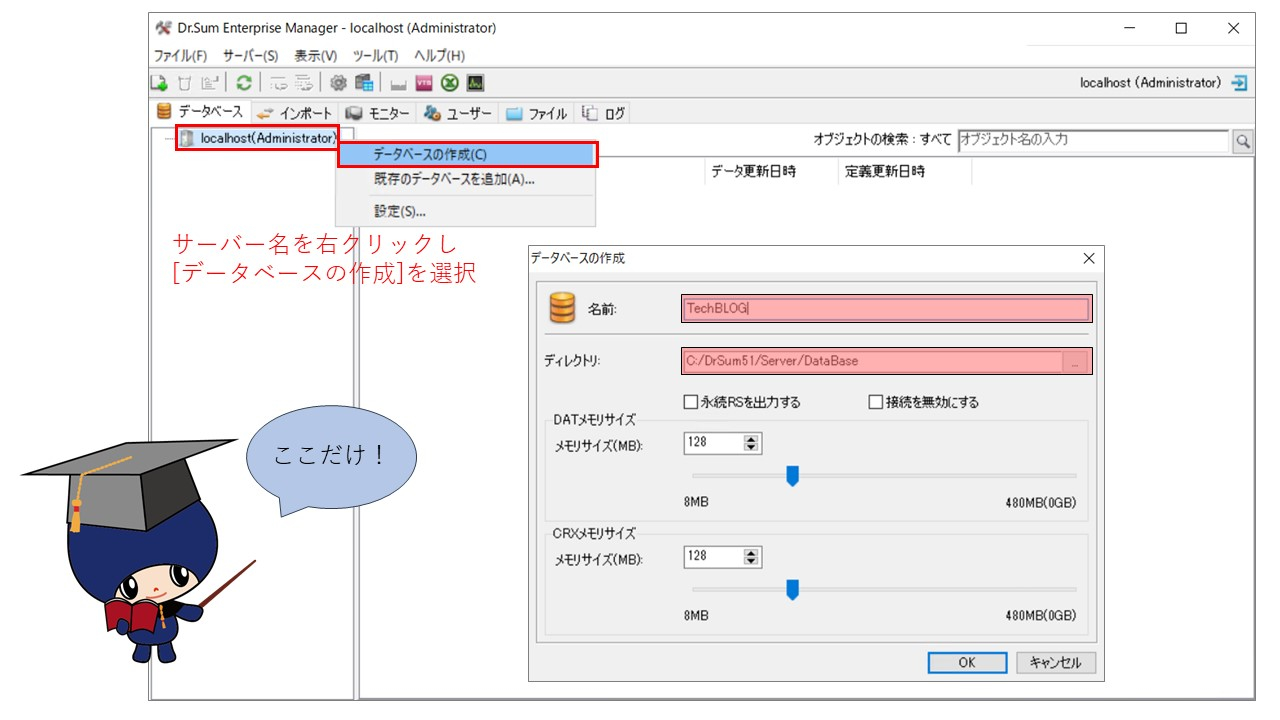
Task: Click the logout arrow icon at top right
Action: 1240,83
